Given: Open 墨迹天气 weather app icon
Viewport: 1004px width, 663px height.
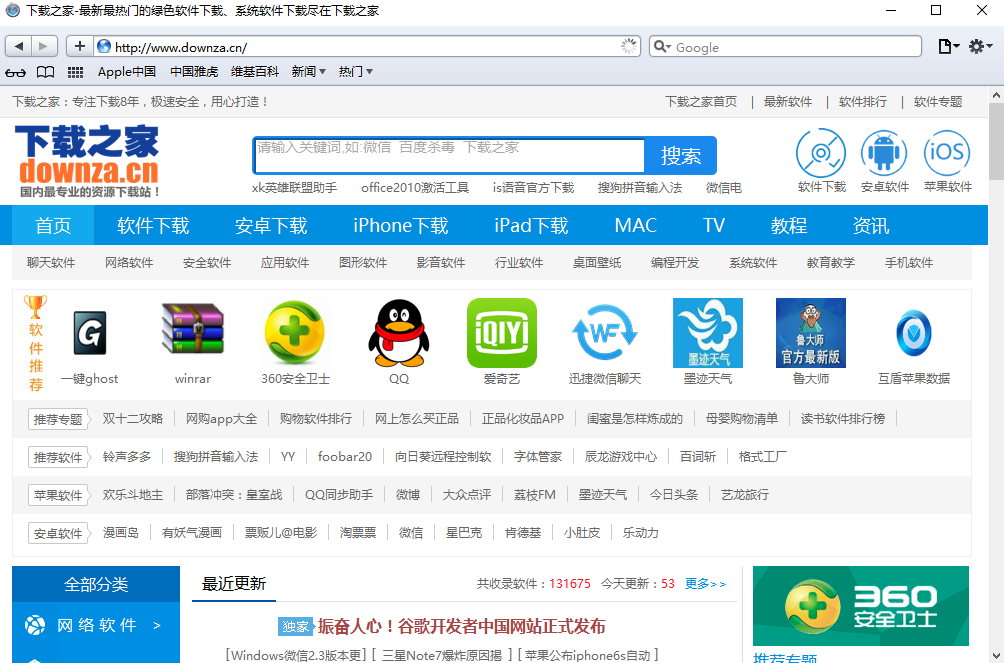Looking at the screenshot, I should pyautogui.click(x=707, y=333).
